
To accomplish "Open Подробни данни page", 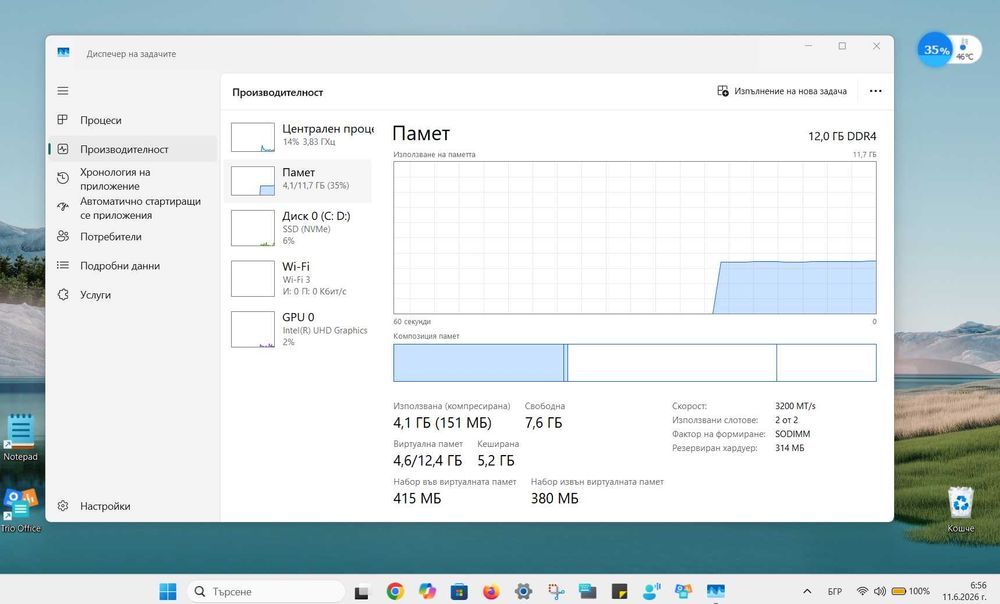I will (x=133, y=265).
